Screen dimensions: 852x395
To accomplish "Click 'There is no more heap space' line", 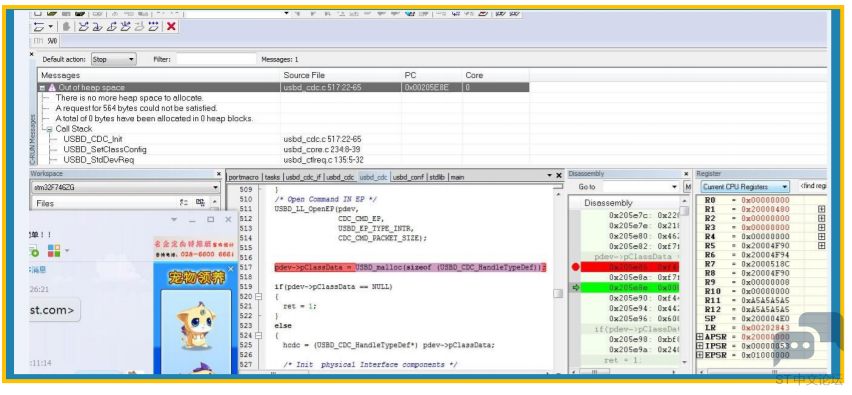I will coord(129,98).
